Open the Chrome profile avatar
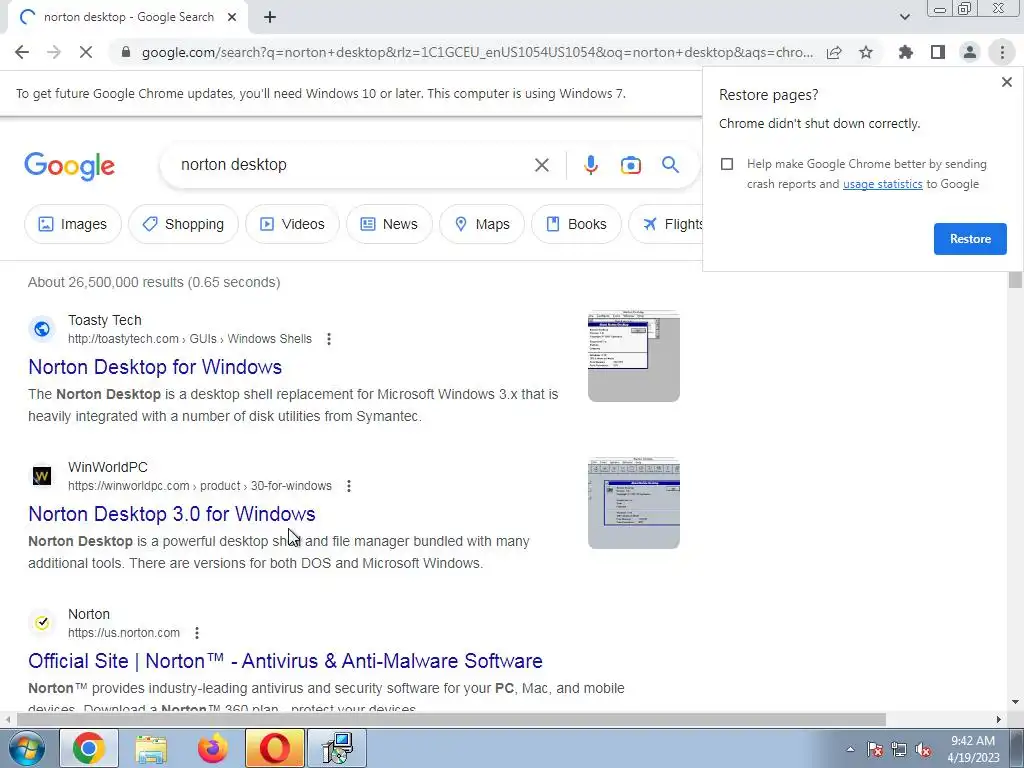 (970, 52)
